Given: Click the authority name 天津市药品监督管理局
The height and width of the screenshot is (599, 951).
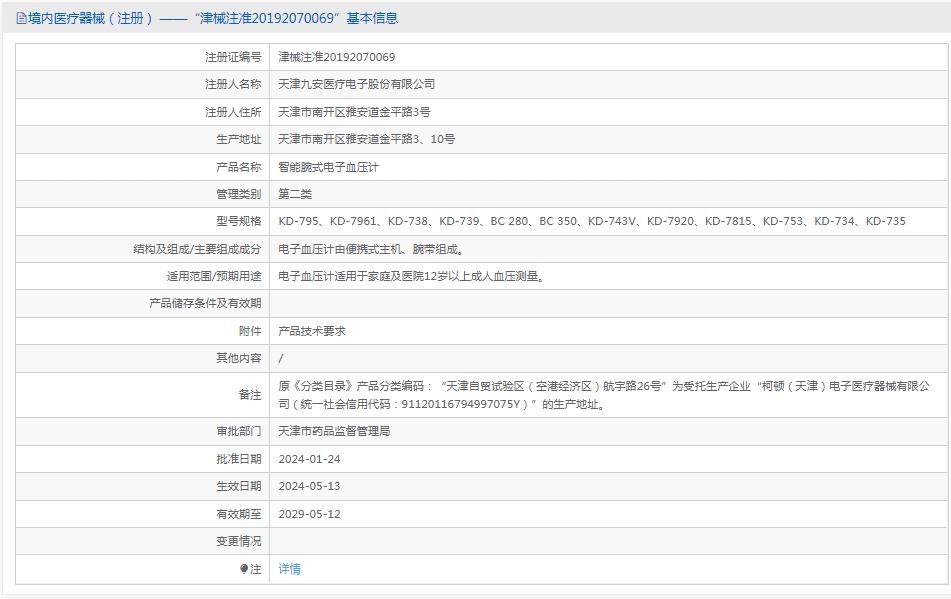Looking at the screenshot, I should [334, 431].
